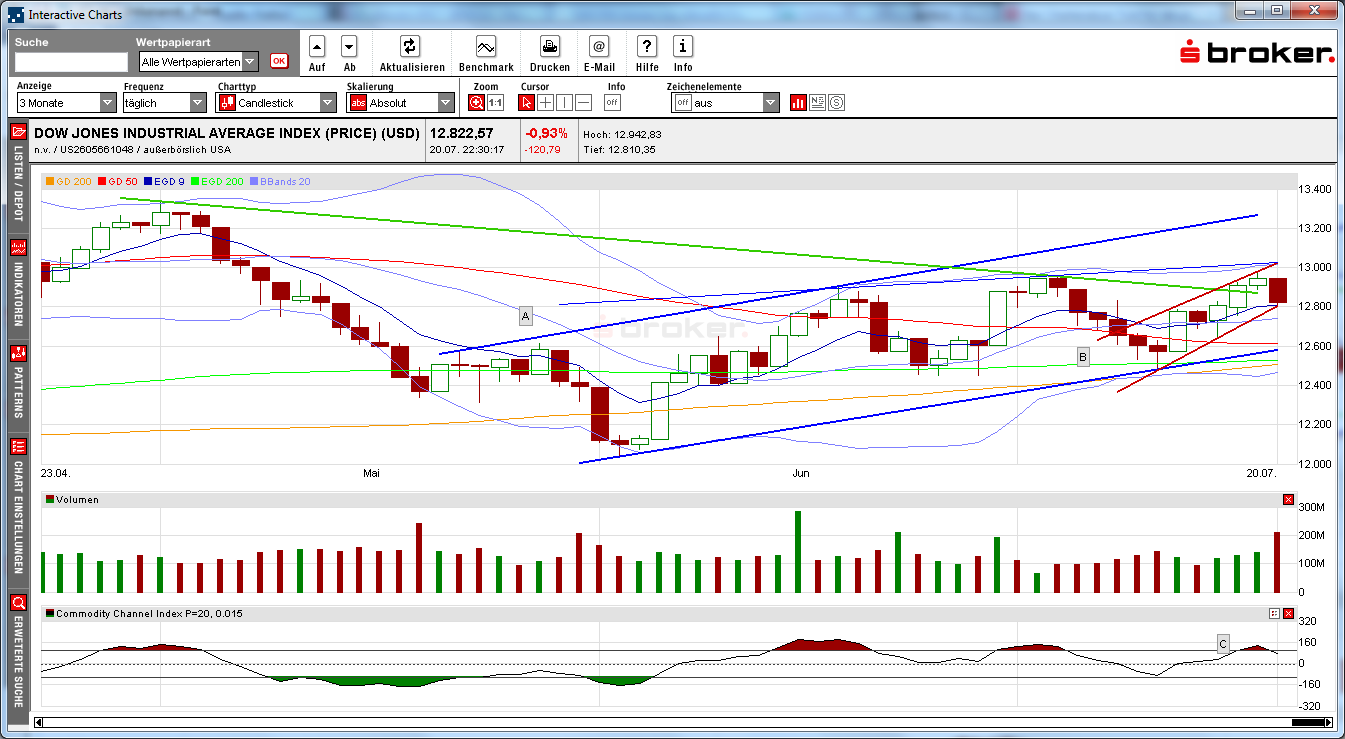1345x739 pixels.
Task: Open the Anzeige 3 Monate dropdown
Action: (67, 103)
